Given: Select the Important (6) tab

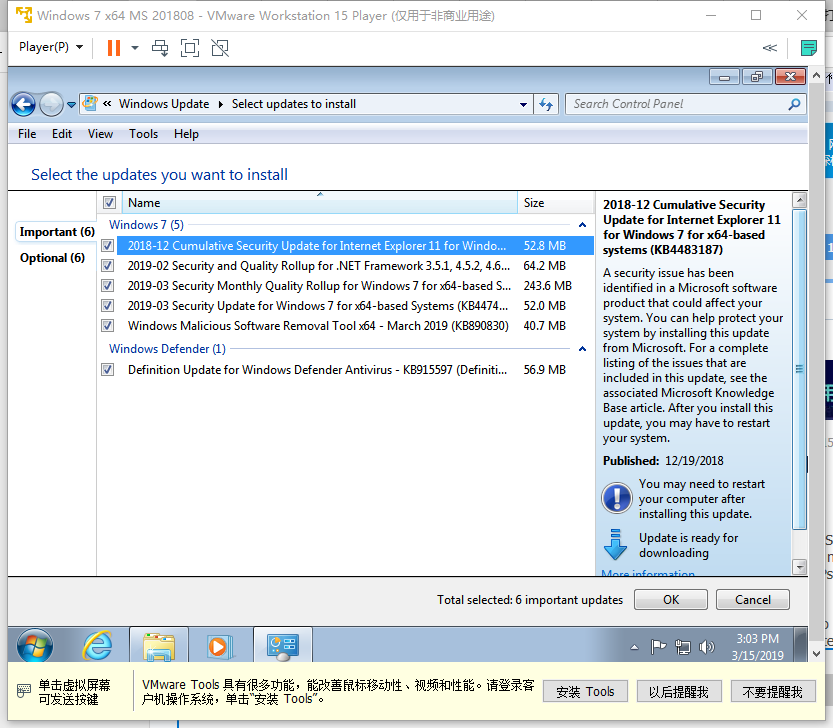Looking at the screenshot, I should pos(57,232).
